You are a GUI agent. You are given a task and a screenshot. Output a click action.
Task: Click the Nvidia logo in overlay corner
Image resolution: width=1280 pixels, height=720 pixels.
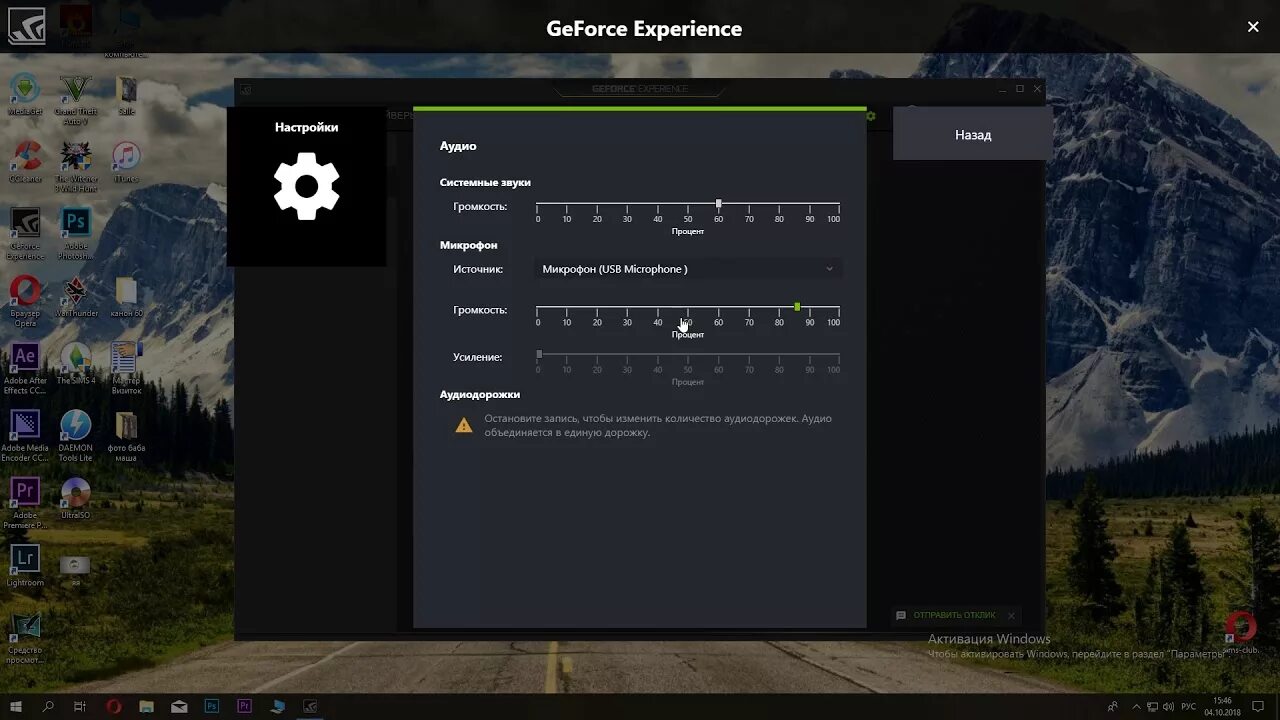point(26,27)
